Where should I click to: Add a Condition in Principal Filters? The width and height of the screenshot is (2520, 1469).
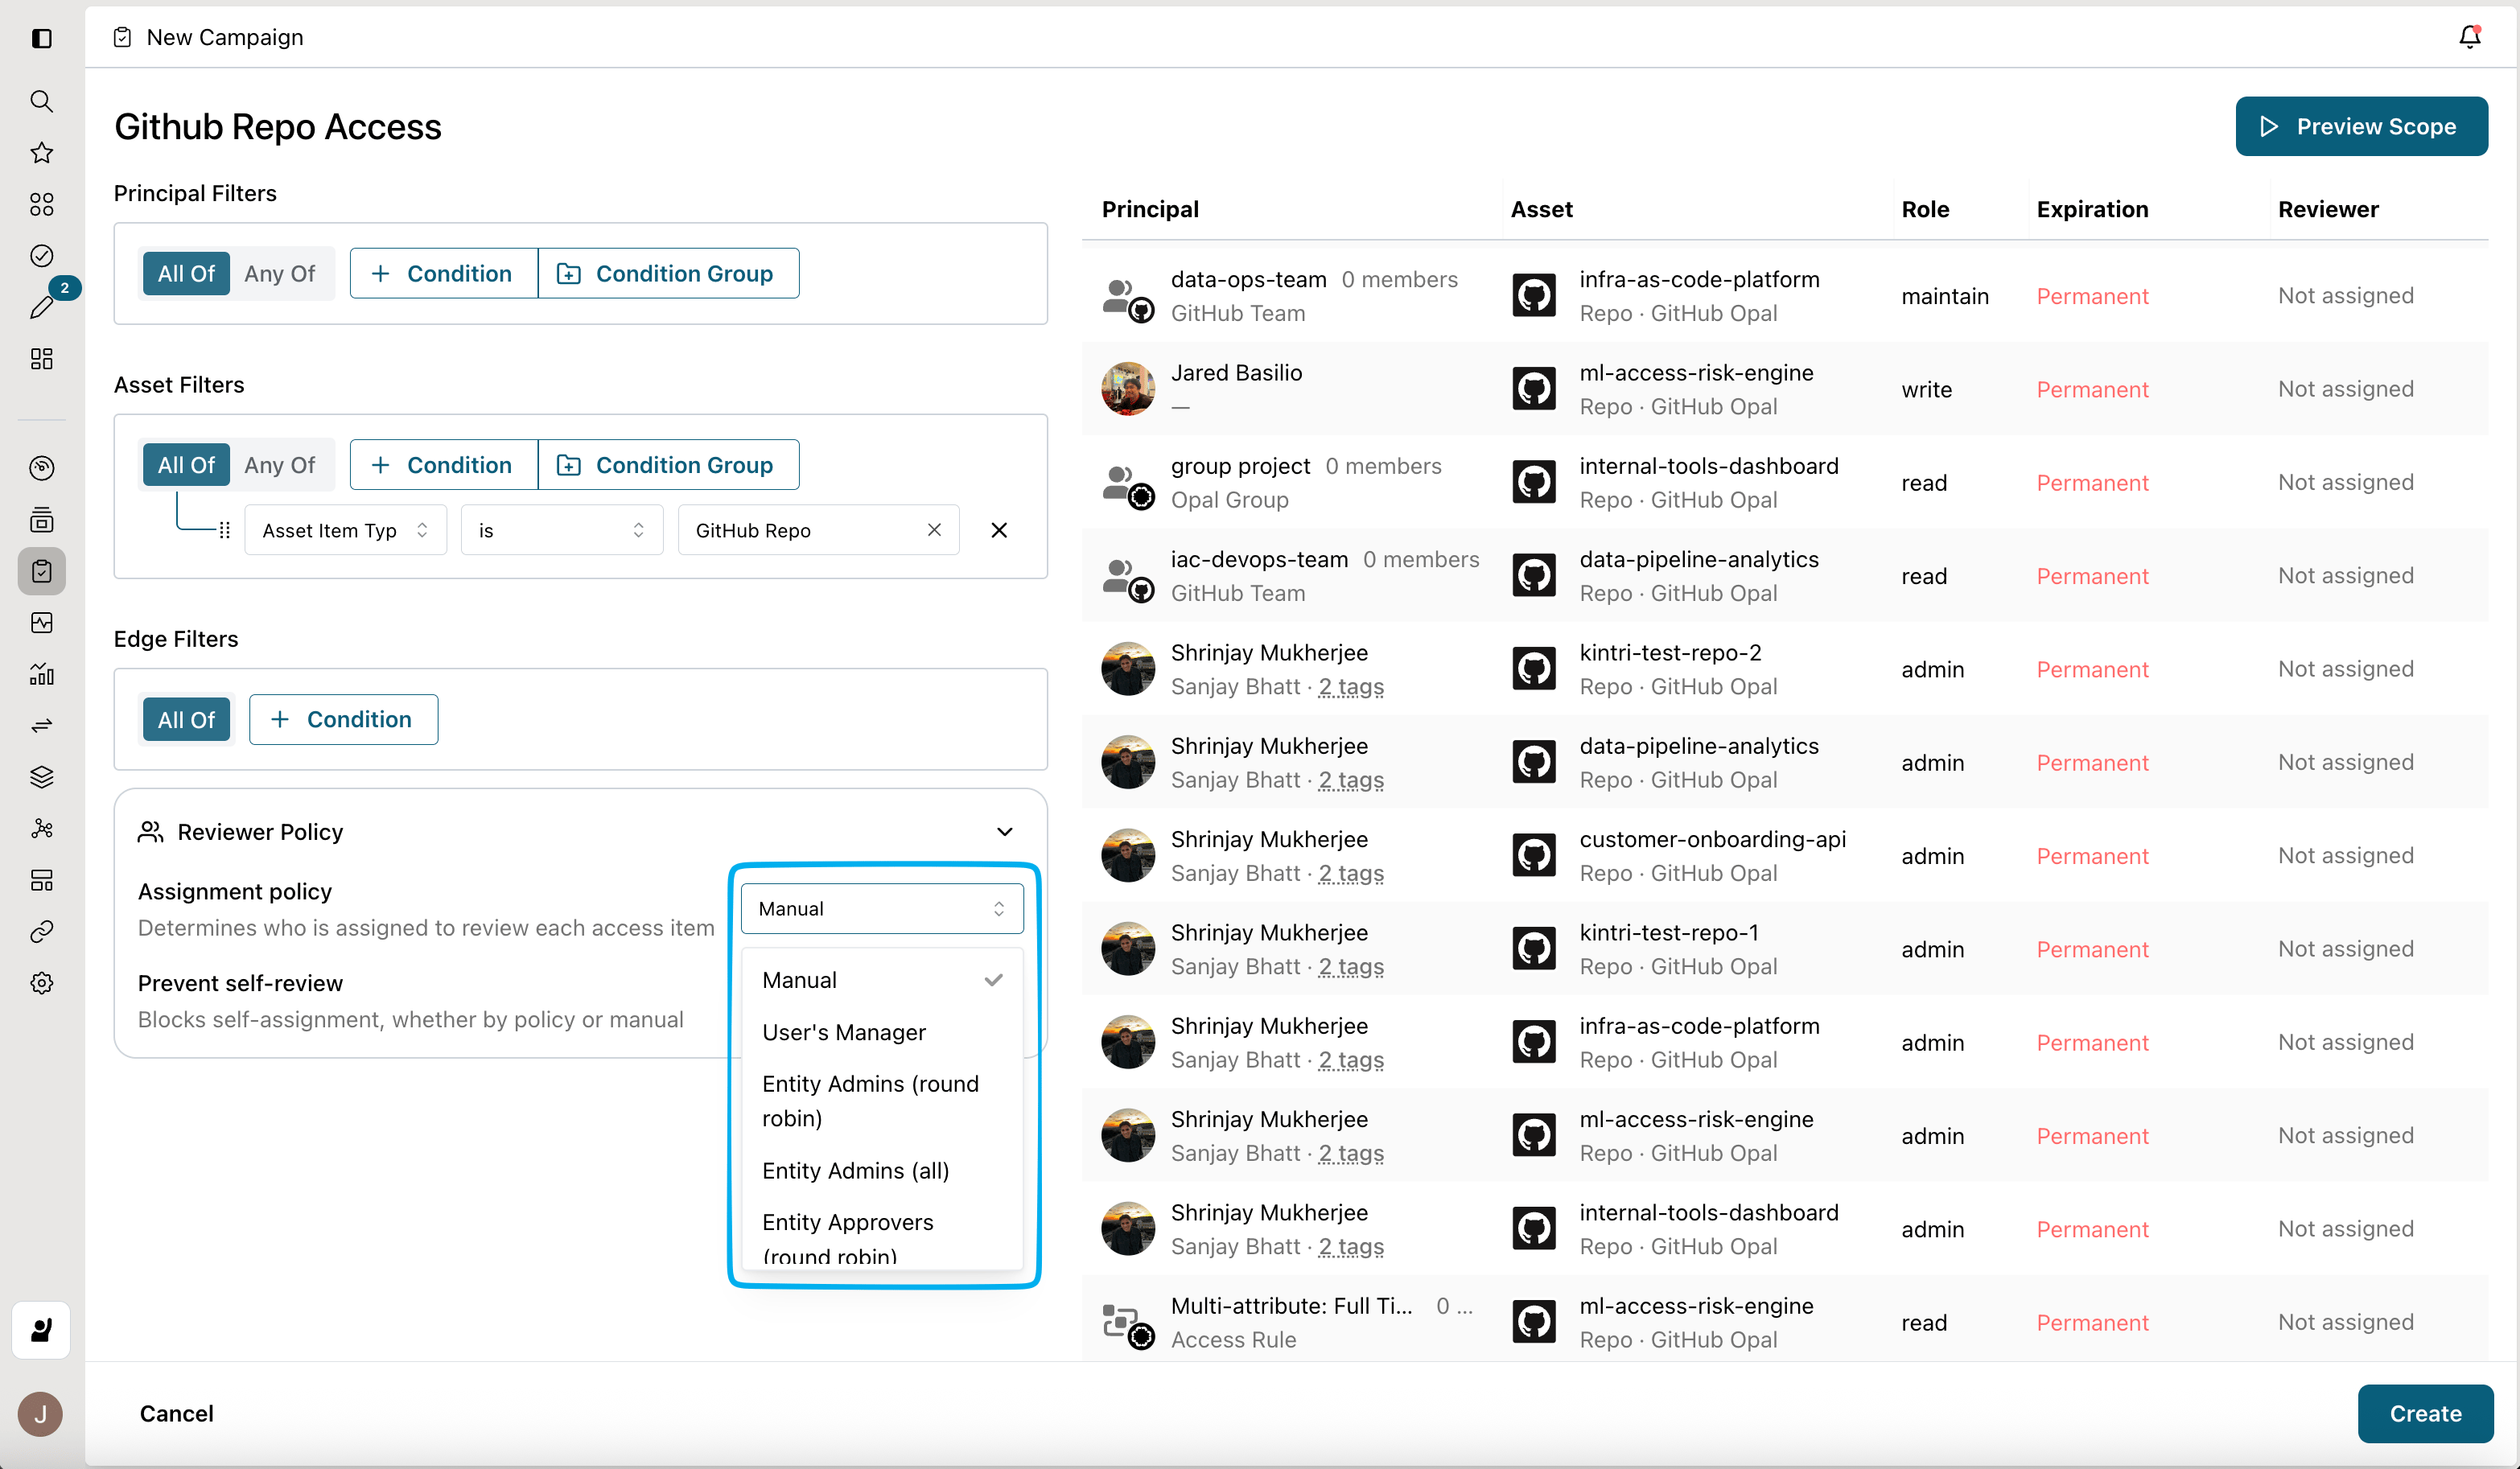[443, 274]
